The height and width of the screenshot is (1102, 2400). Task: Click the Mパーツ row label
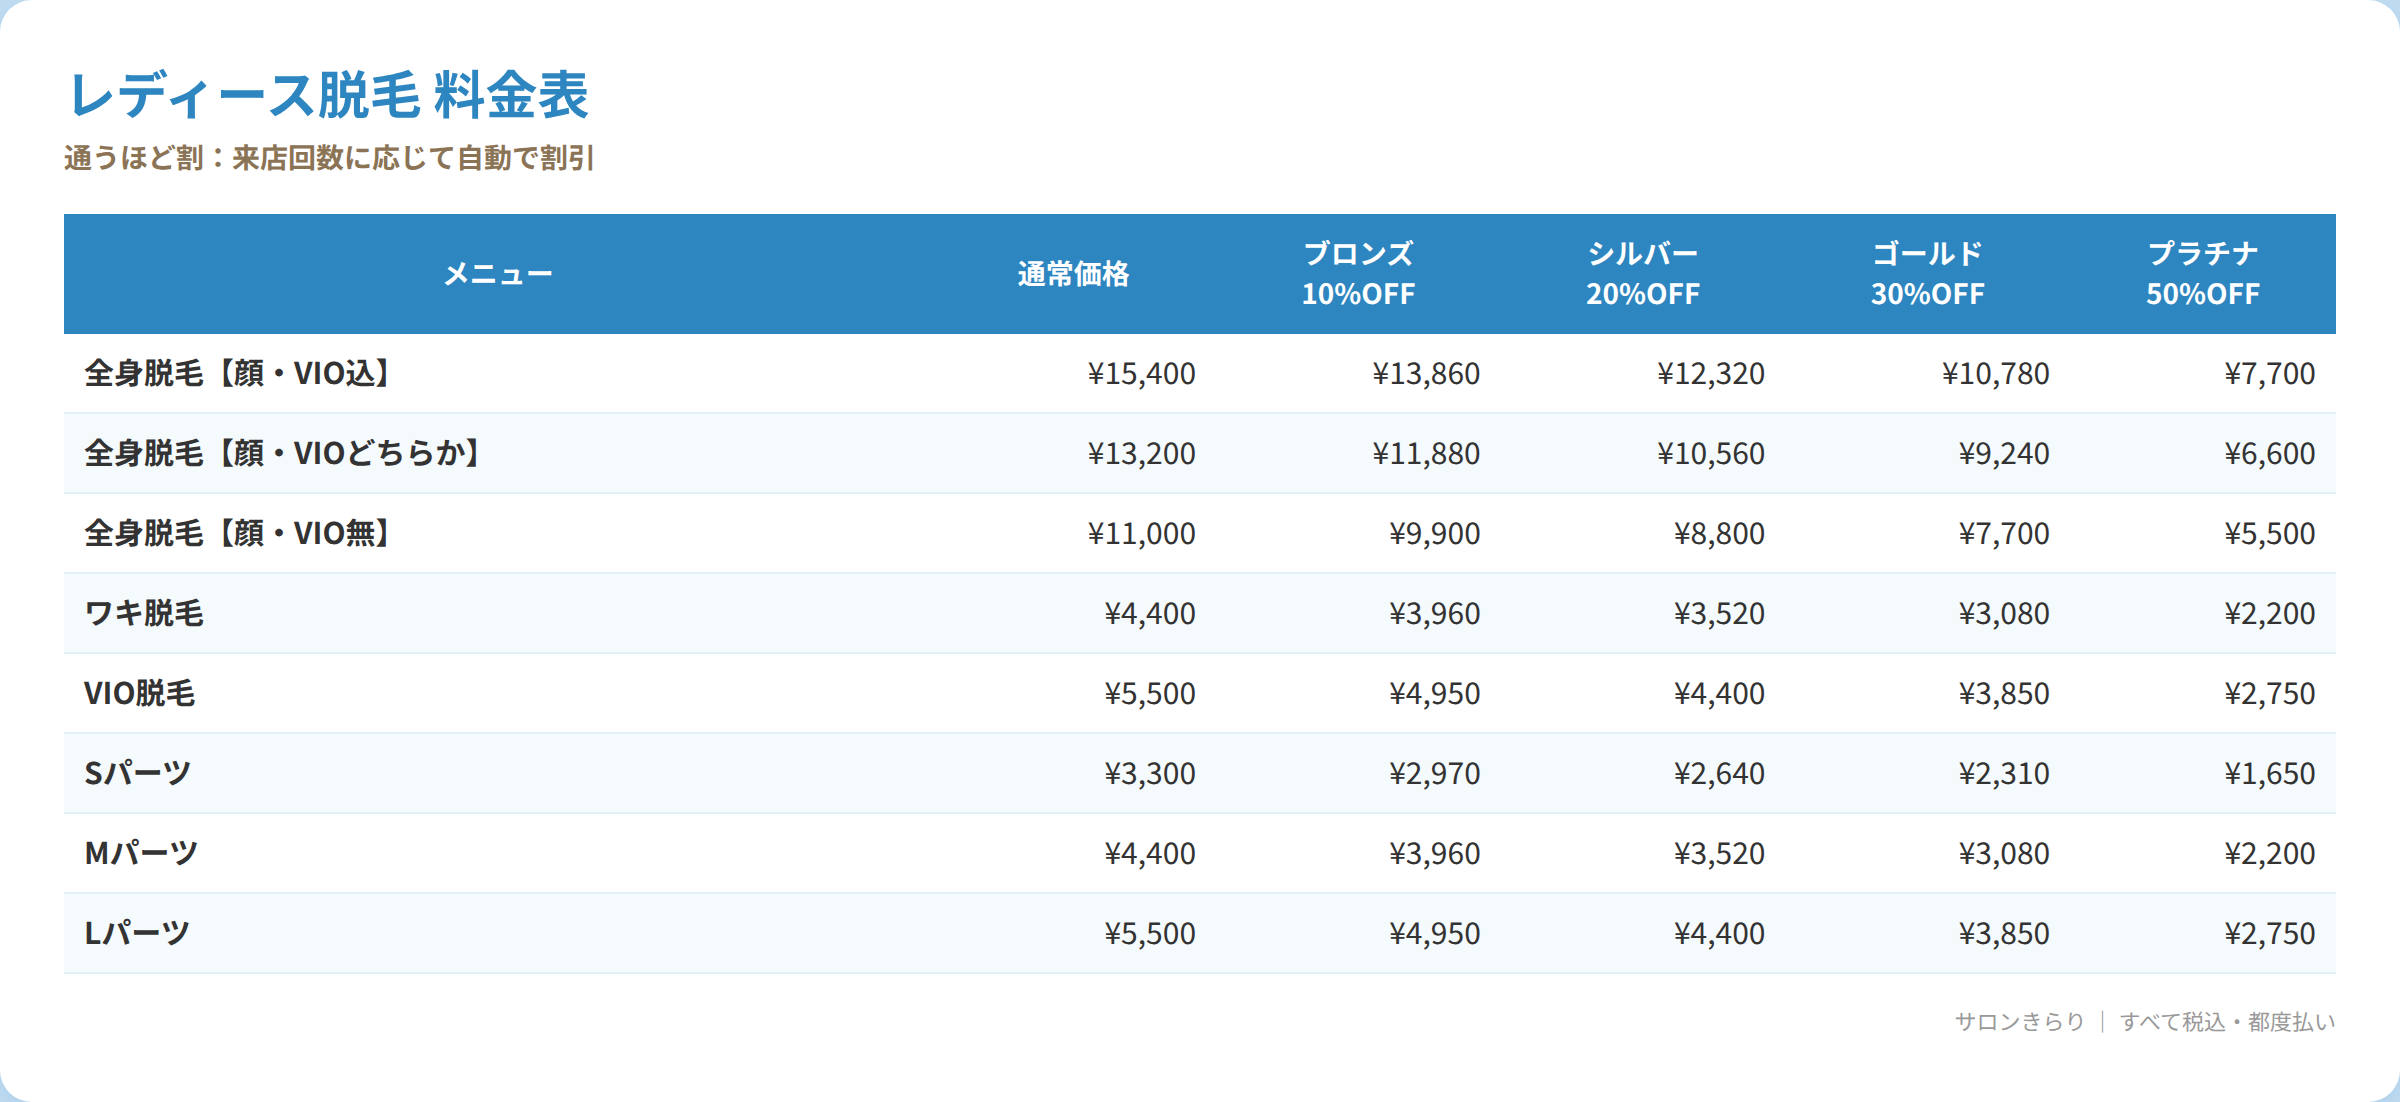pyautogui.click(x=141, y=853)
